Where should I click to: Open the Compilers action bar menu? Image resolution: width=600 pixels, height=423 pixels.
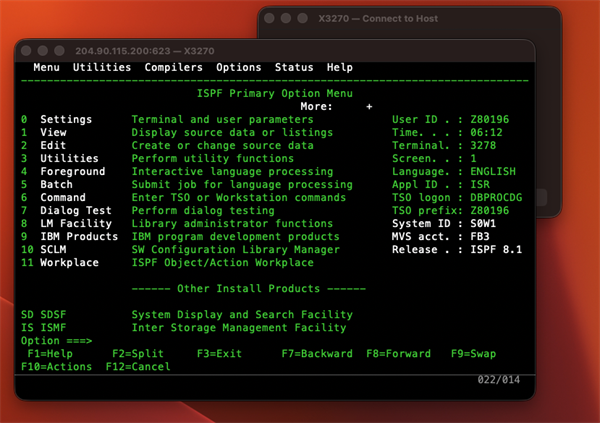click(x=173, y=67)
